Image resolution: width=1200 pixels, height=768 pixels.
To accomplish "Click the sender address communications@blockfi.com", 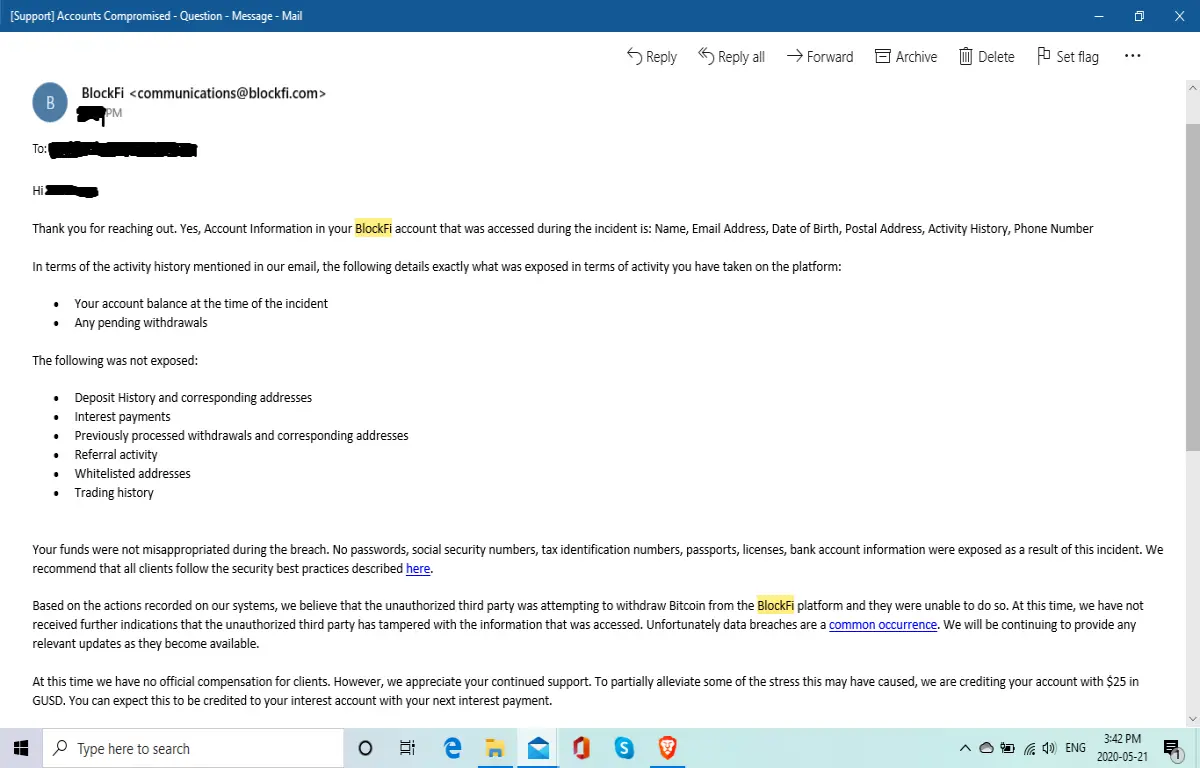I will (228, 93).
